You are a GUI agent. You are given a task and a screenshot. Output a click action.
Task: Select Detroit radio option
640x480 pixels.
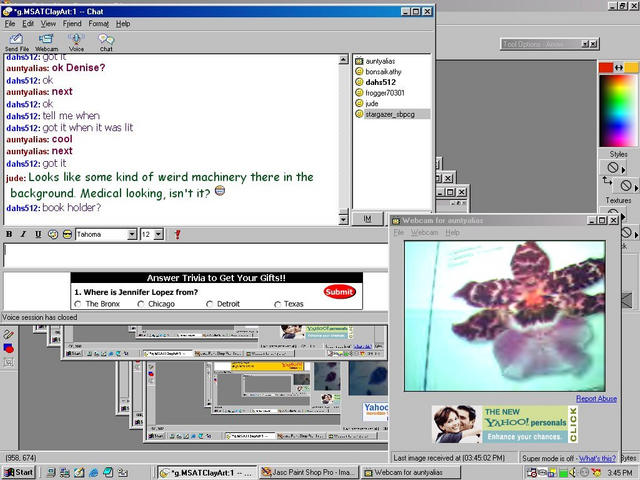coord(210,304)
